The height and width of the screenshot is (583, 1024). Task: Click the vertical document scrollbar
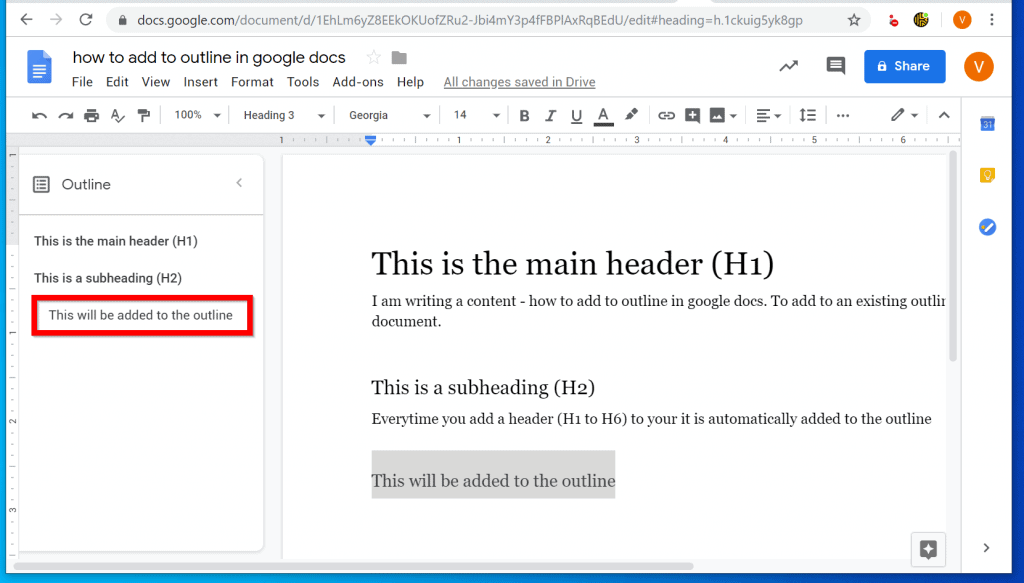(x=953, y=256)
